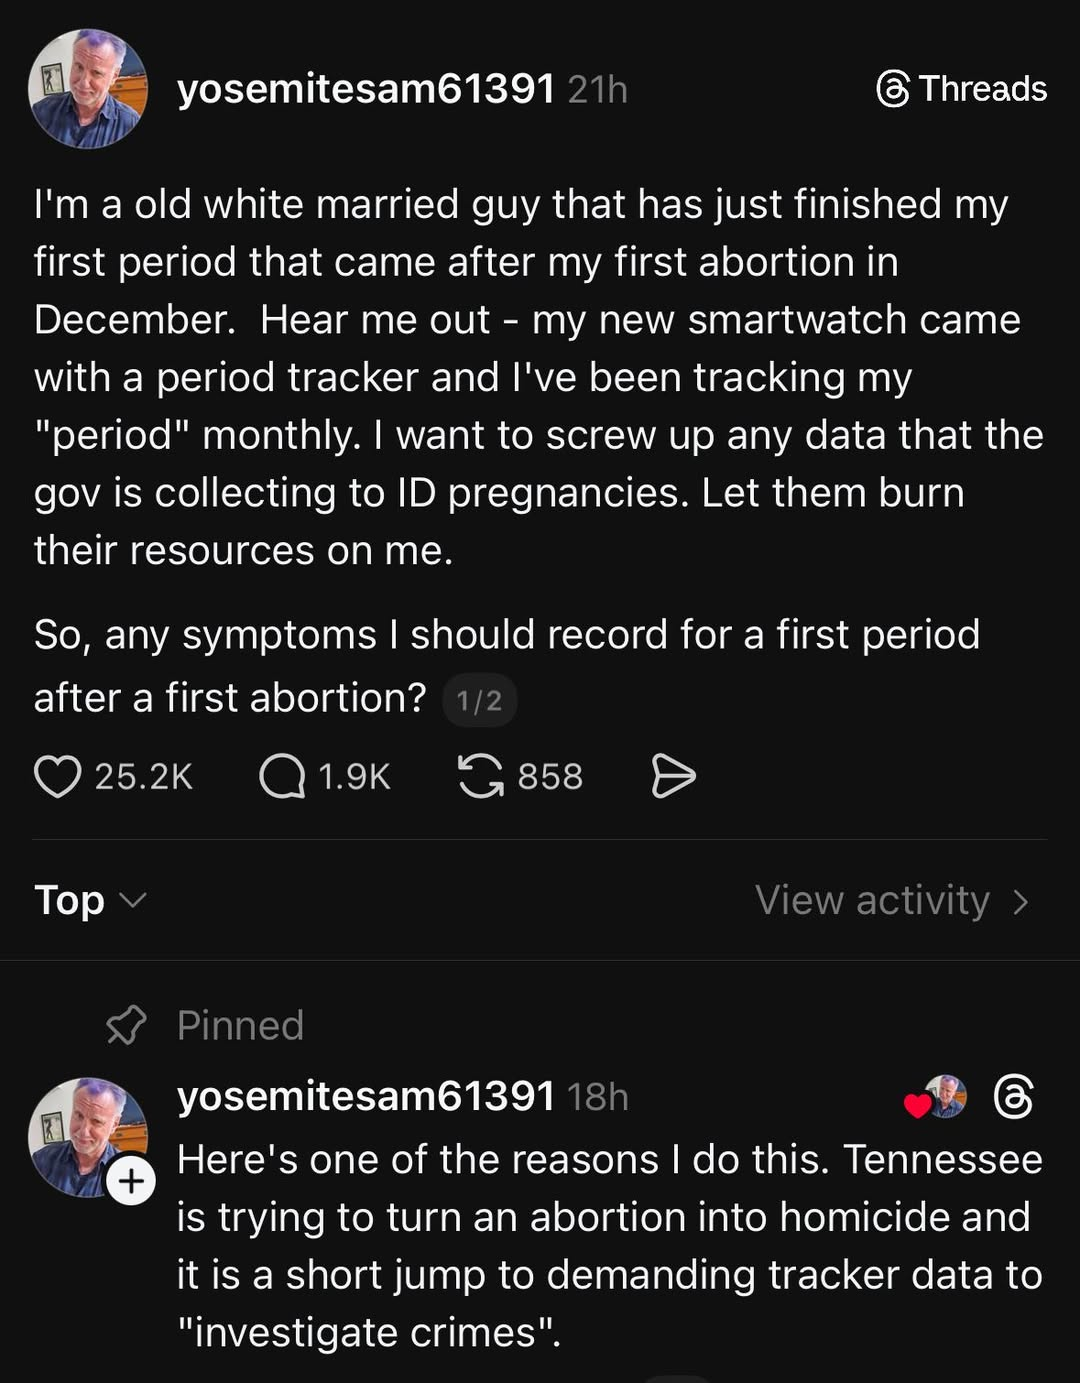Viewport: 1080px width, 1383px height.
Task: Click the 1.9K replies count
Action: (x=354, y=776)
